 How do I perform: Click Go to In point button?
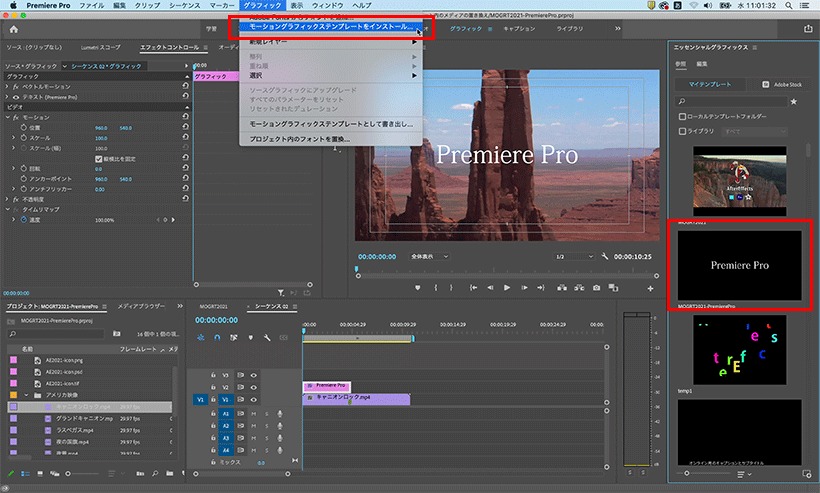pyautogui.click(x=473, y=288)
